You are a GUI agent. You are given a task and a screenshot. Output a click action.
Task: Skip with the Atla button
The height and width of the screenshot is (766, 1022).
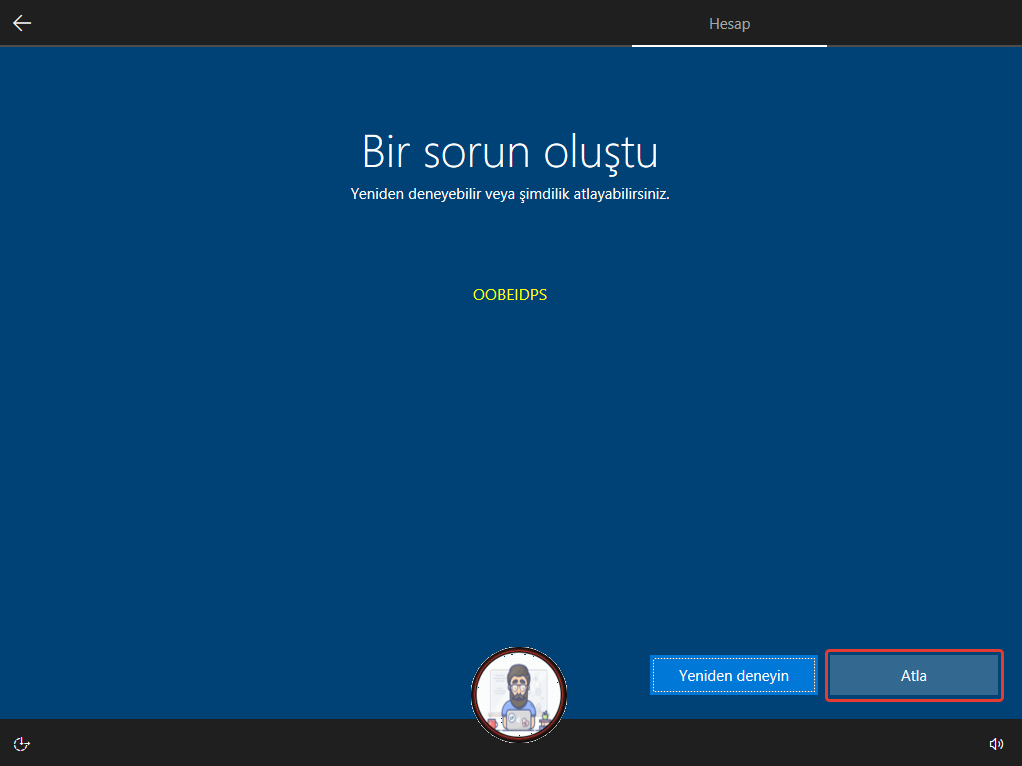click(x=914, y=675)
